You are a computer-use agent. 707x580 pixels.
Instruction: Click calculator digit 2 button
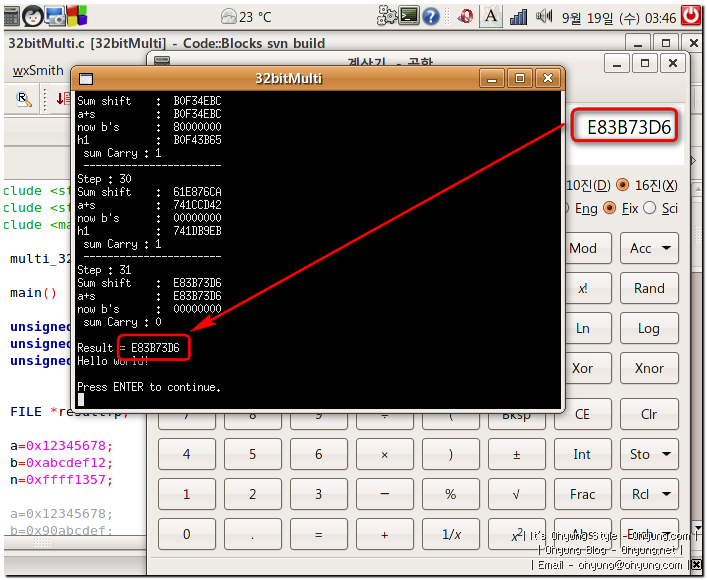(x=252, y=494)
